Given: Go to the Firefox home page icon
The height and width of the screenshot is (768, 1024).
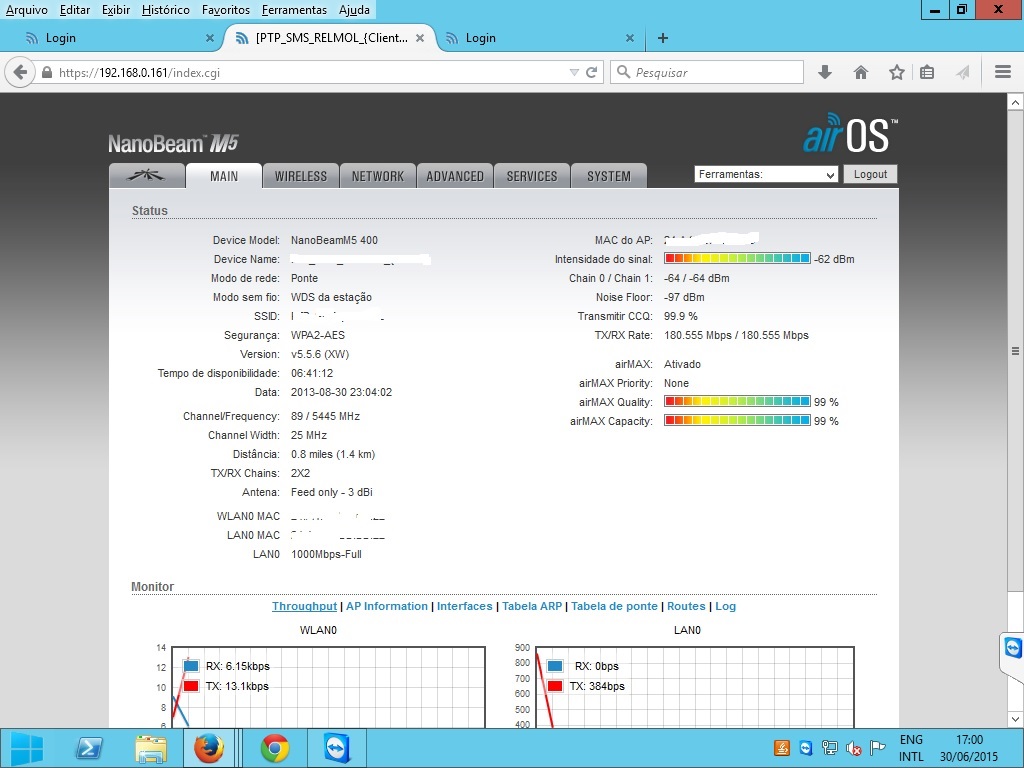Looking at the screenshot, I should pyautogui.click(x=860, y=73).
